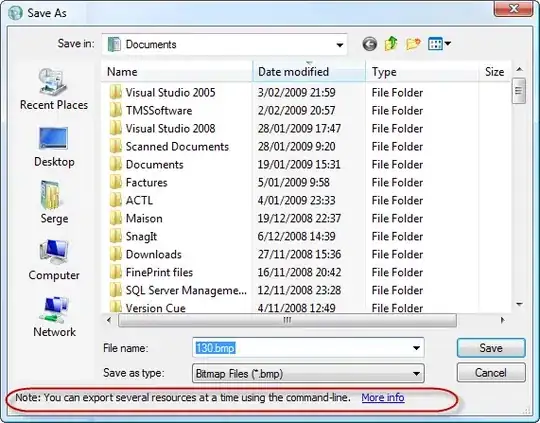Image resolution: width=540 pixels, height=423 pixels.
Task: Select the ACTL folder icon
Action: (x=115, y=200)
